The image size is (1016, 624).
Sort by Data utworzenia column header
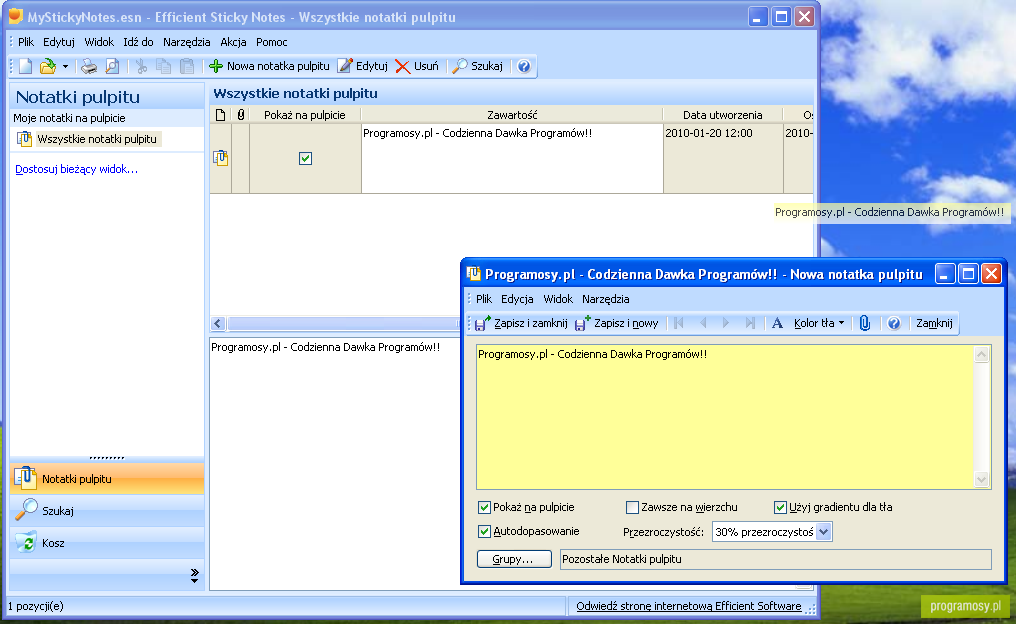[722, 115]
